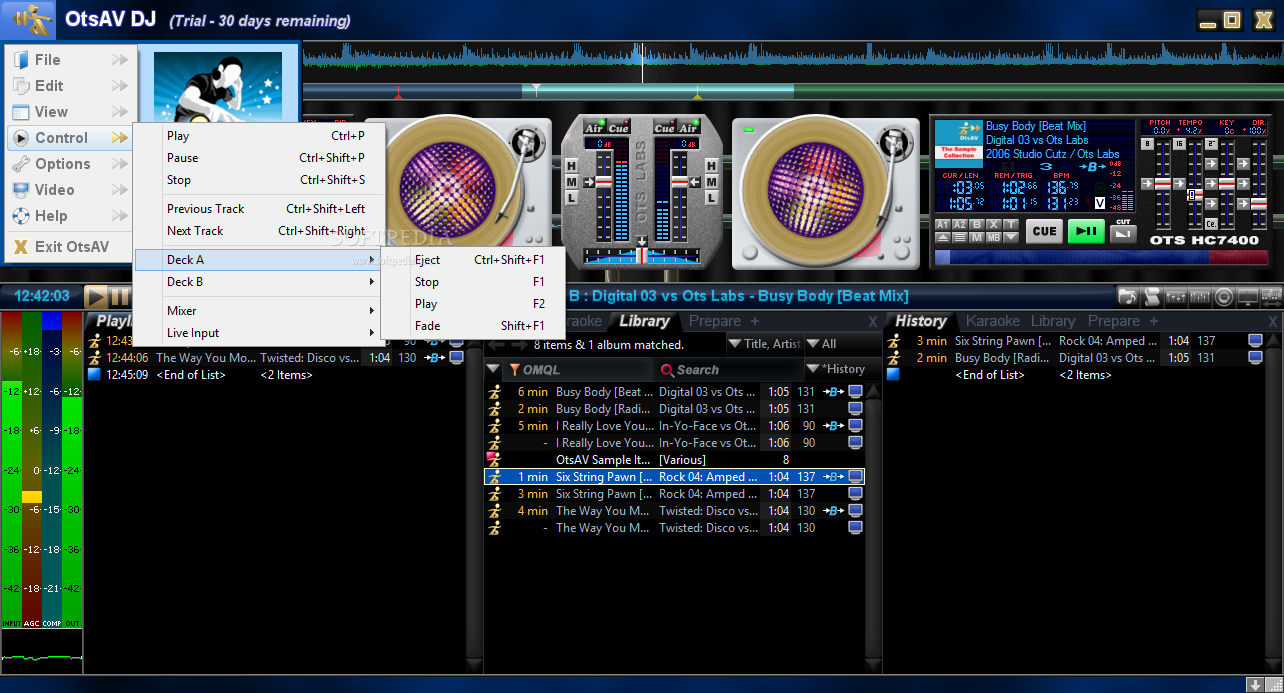The image size is (1284, 693).
Task: Click the main play button beside the clock
Action: click(96, 297)
